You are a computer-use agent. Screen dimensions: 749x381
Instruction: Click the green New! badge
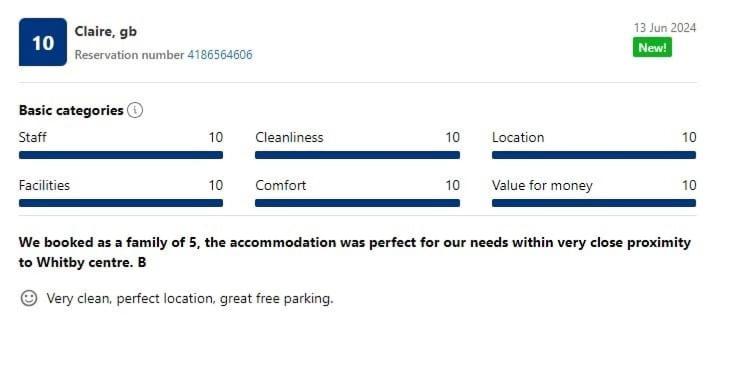[x=652, y=48]
